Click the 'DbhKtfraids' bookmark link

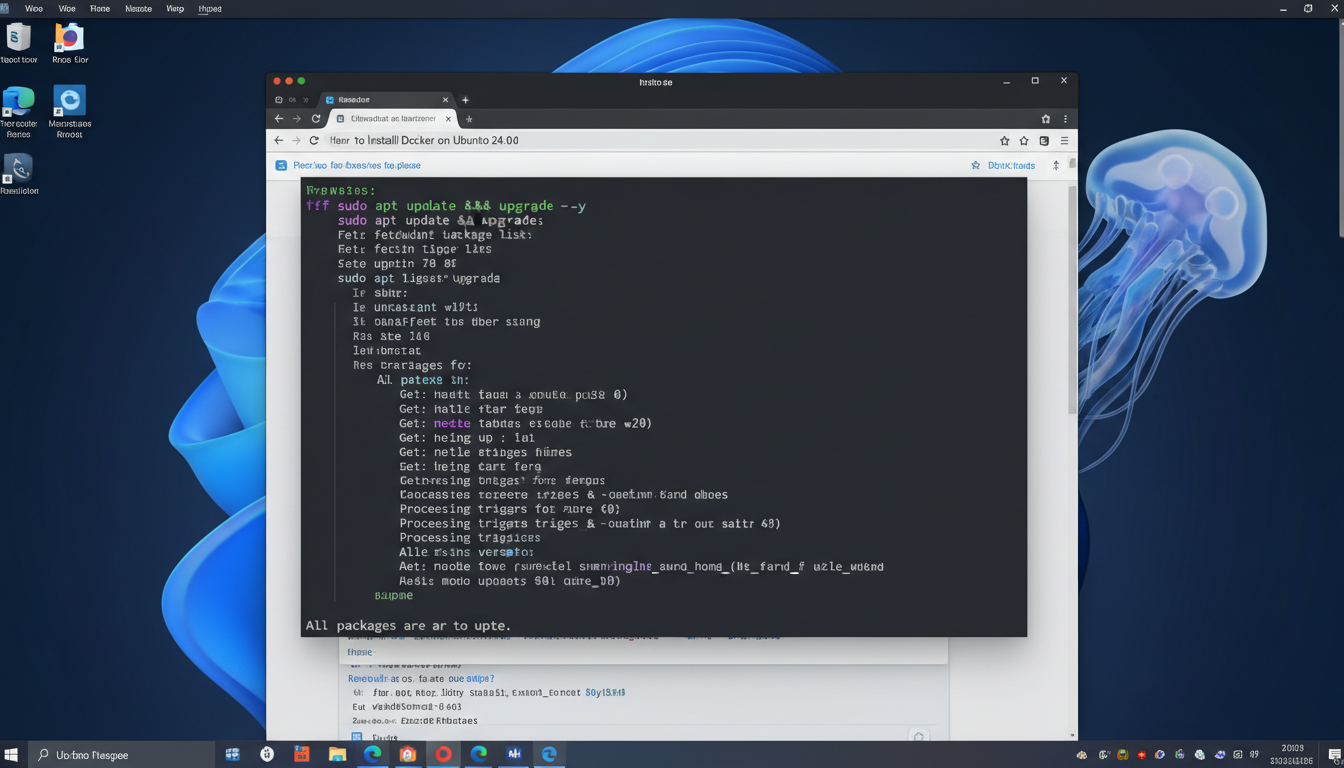click(1011, 166)
